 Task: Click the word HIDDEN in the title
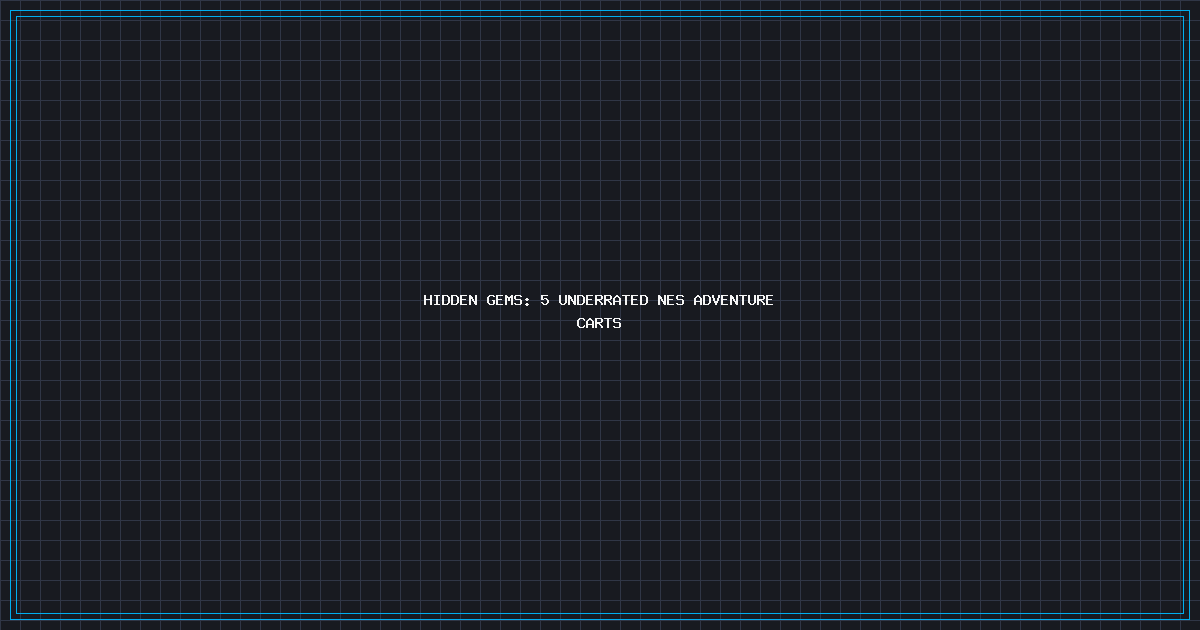[450, 300]
